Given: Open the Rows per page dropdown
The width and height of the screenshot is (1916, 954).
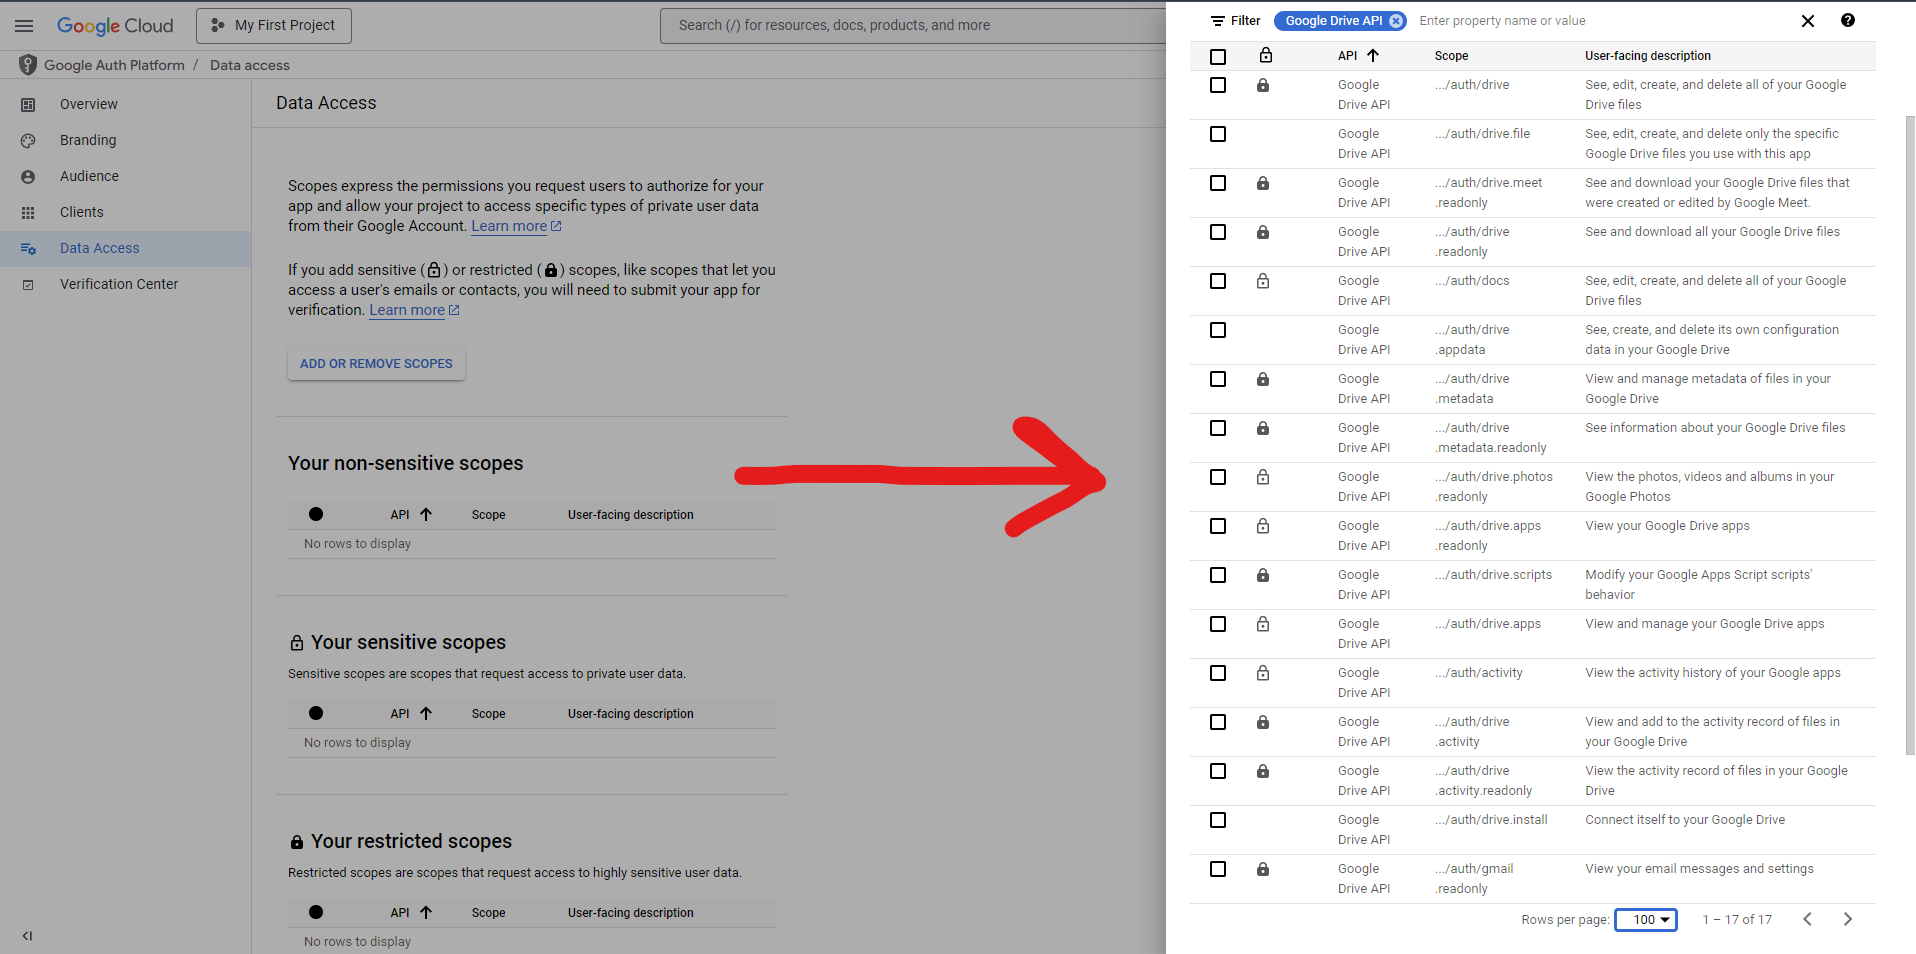Looking at the screenshot, I should pos(1646,920).
